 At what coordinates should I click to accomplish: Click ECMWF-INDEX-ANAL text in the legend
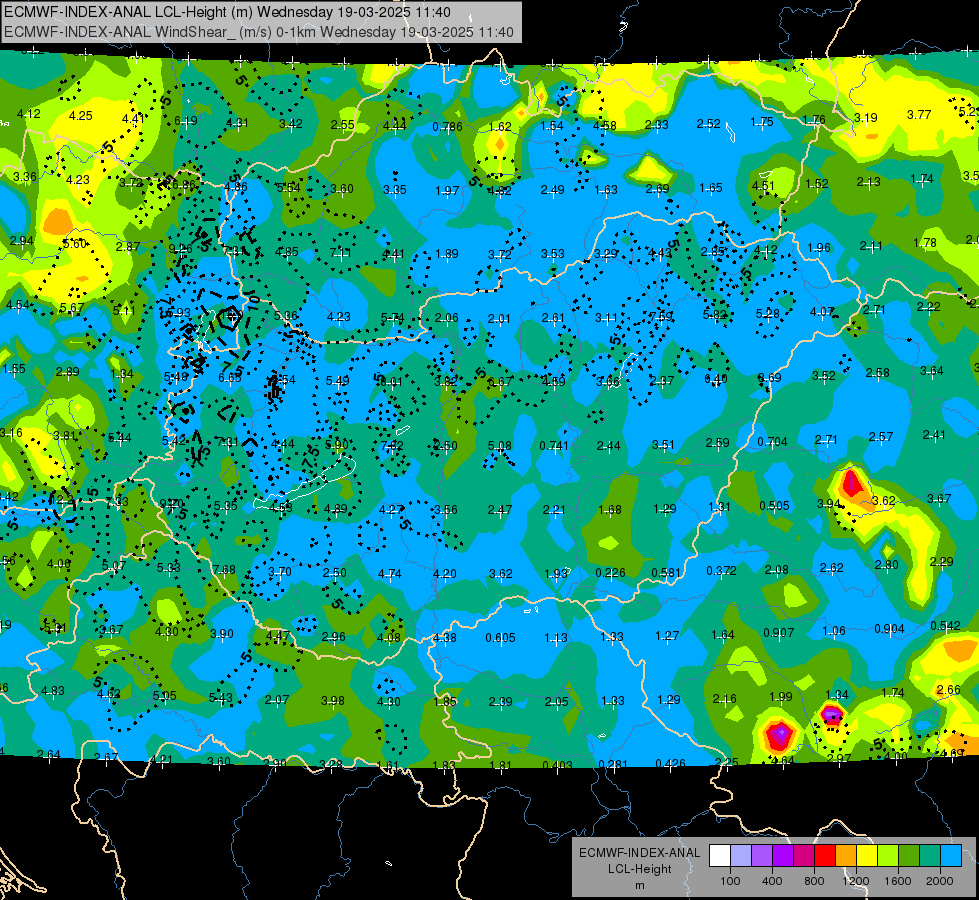pos(639,853)
